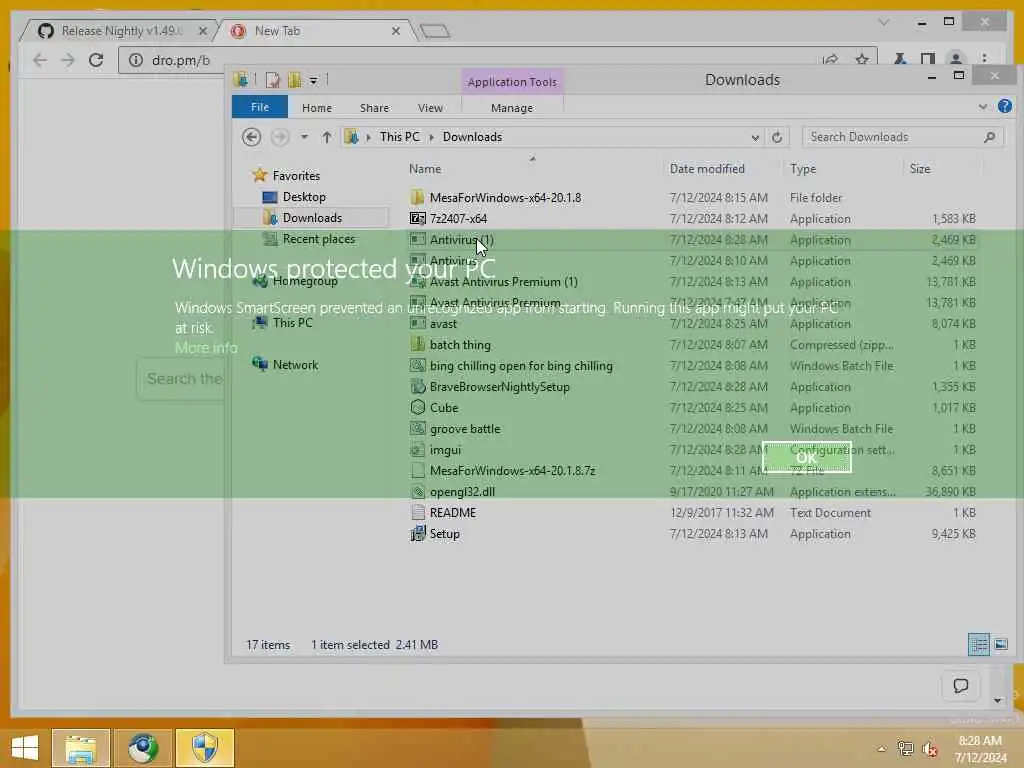Select Recent places in navigation pane
The width and height of the screenshot is (1024, 768).
pos(318,239)
